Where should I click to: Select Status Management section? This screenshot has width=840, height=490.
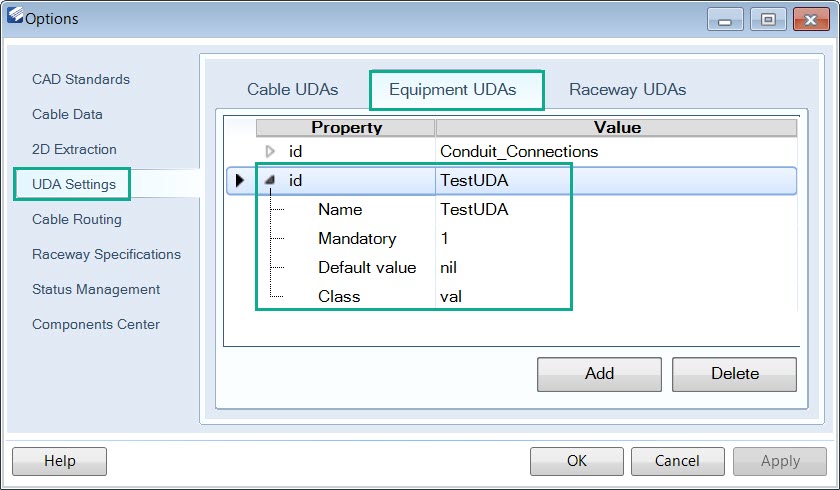tap(96, 289)
